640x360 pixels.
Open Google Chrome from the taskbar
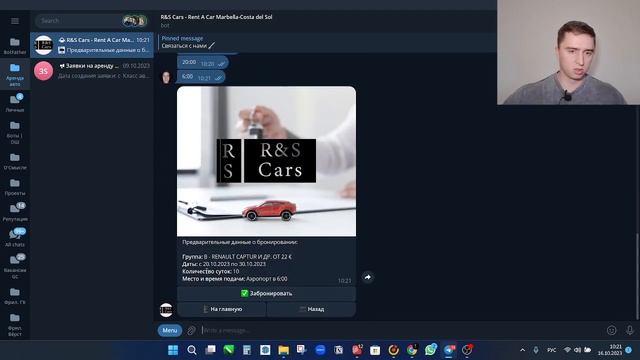(x=412, y=350)
